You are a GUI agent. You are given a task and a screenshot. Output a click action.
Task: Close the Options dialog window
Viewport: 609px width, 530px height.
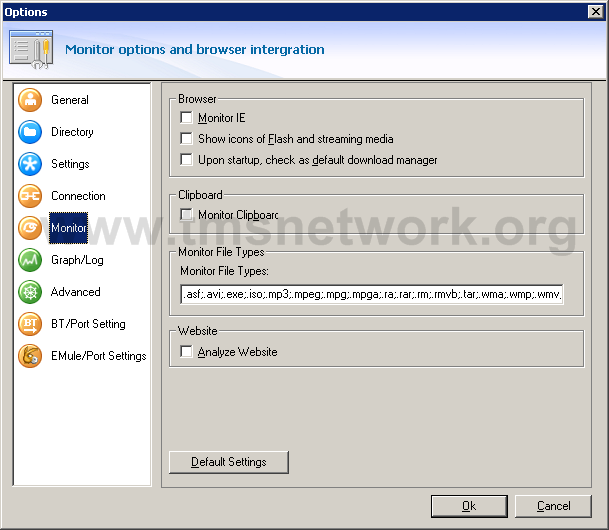(595, 12)
